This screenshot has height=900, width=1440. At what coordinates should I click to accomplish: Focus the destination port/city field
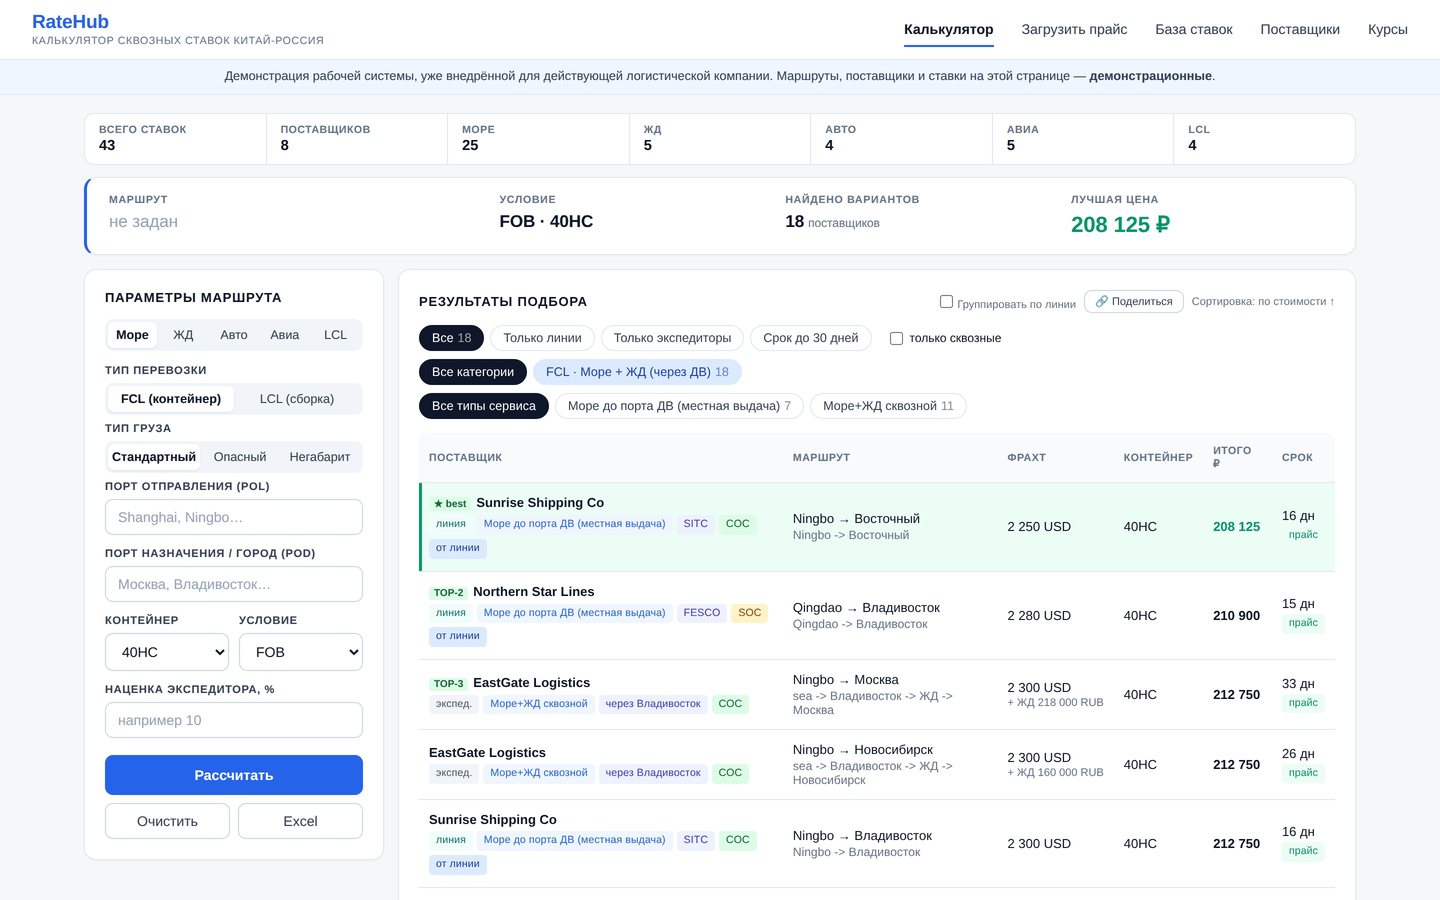(234, 584)
